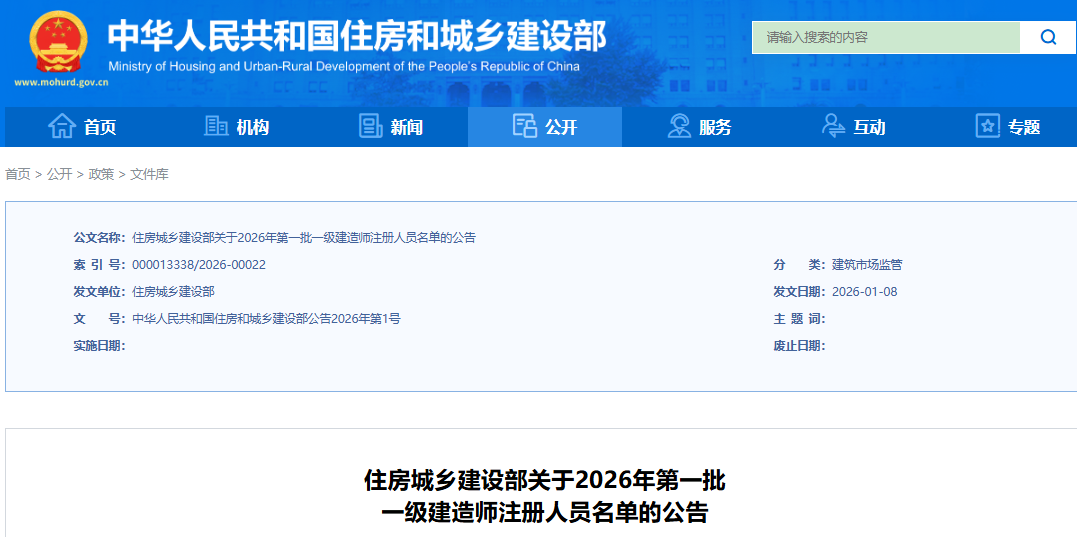
Task: Click the category value 建筑市场监管
Action: coord(867,265)
